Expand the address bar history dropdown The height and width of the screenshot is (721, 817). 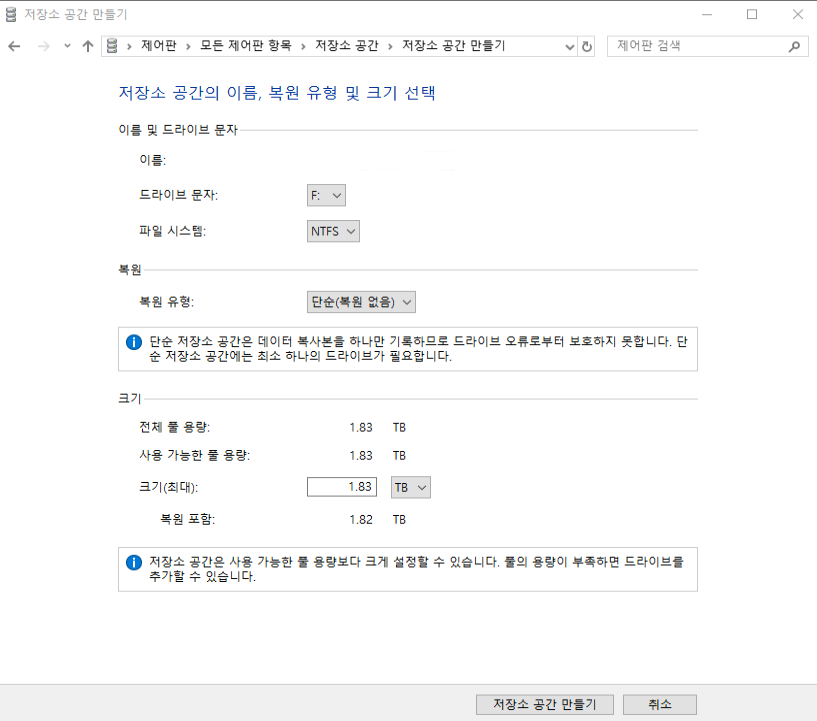[569, 46]
